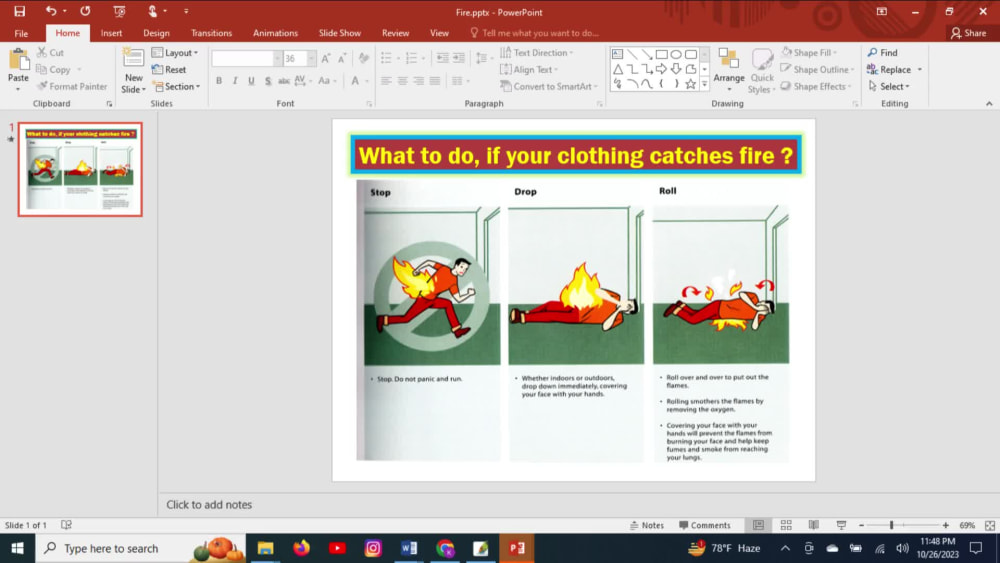Justify the paragraph text

(x=435, y=81)
